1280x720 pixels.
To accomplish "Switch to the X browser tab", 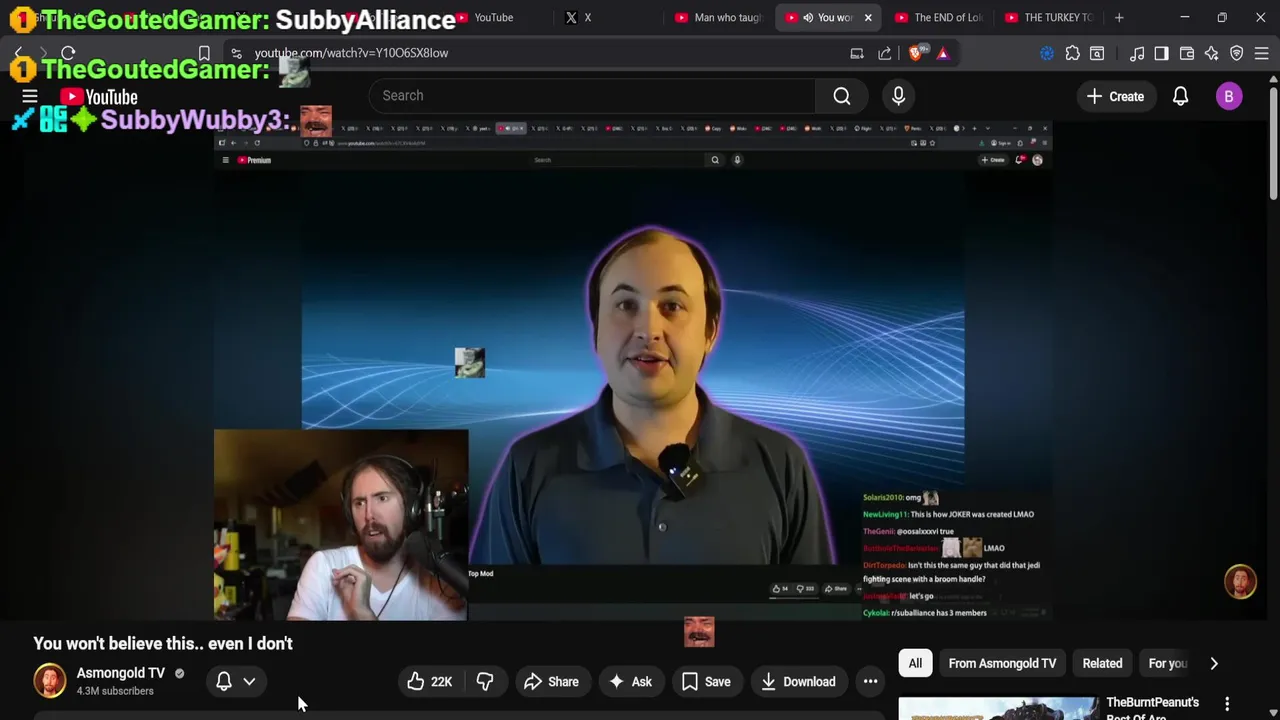I will [x=587, y=17].
